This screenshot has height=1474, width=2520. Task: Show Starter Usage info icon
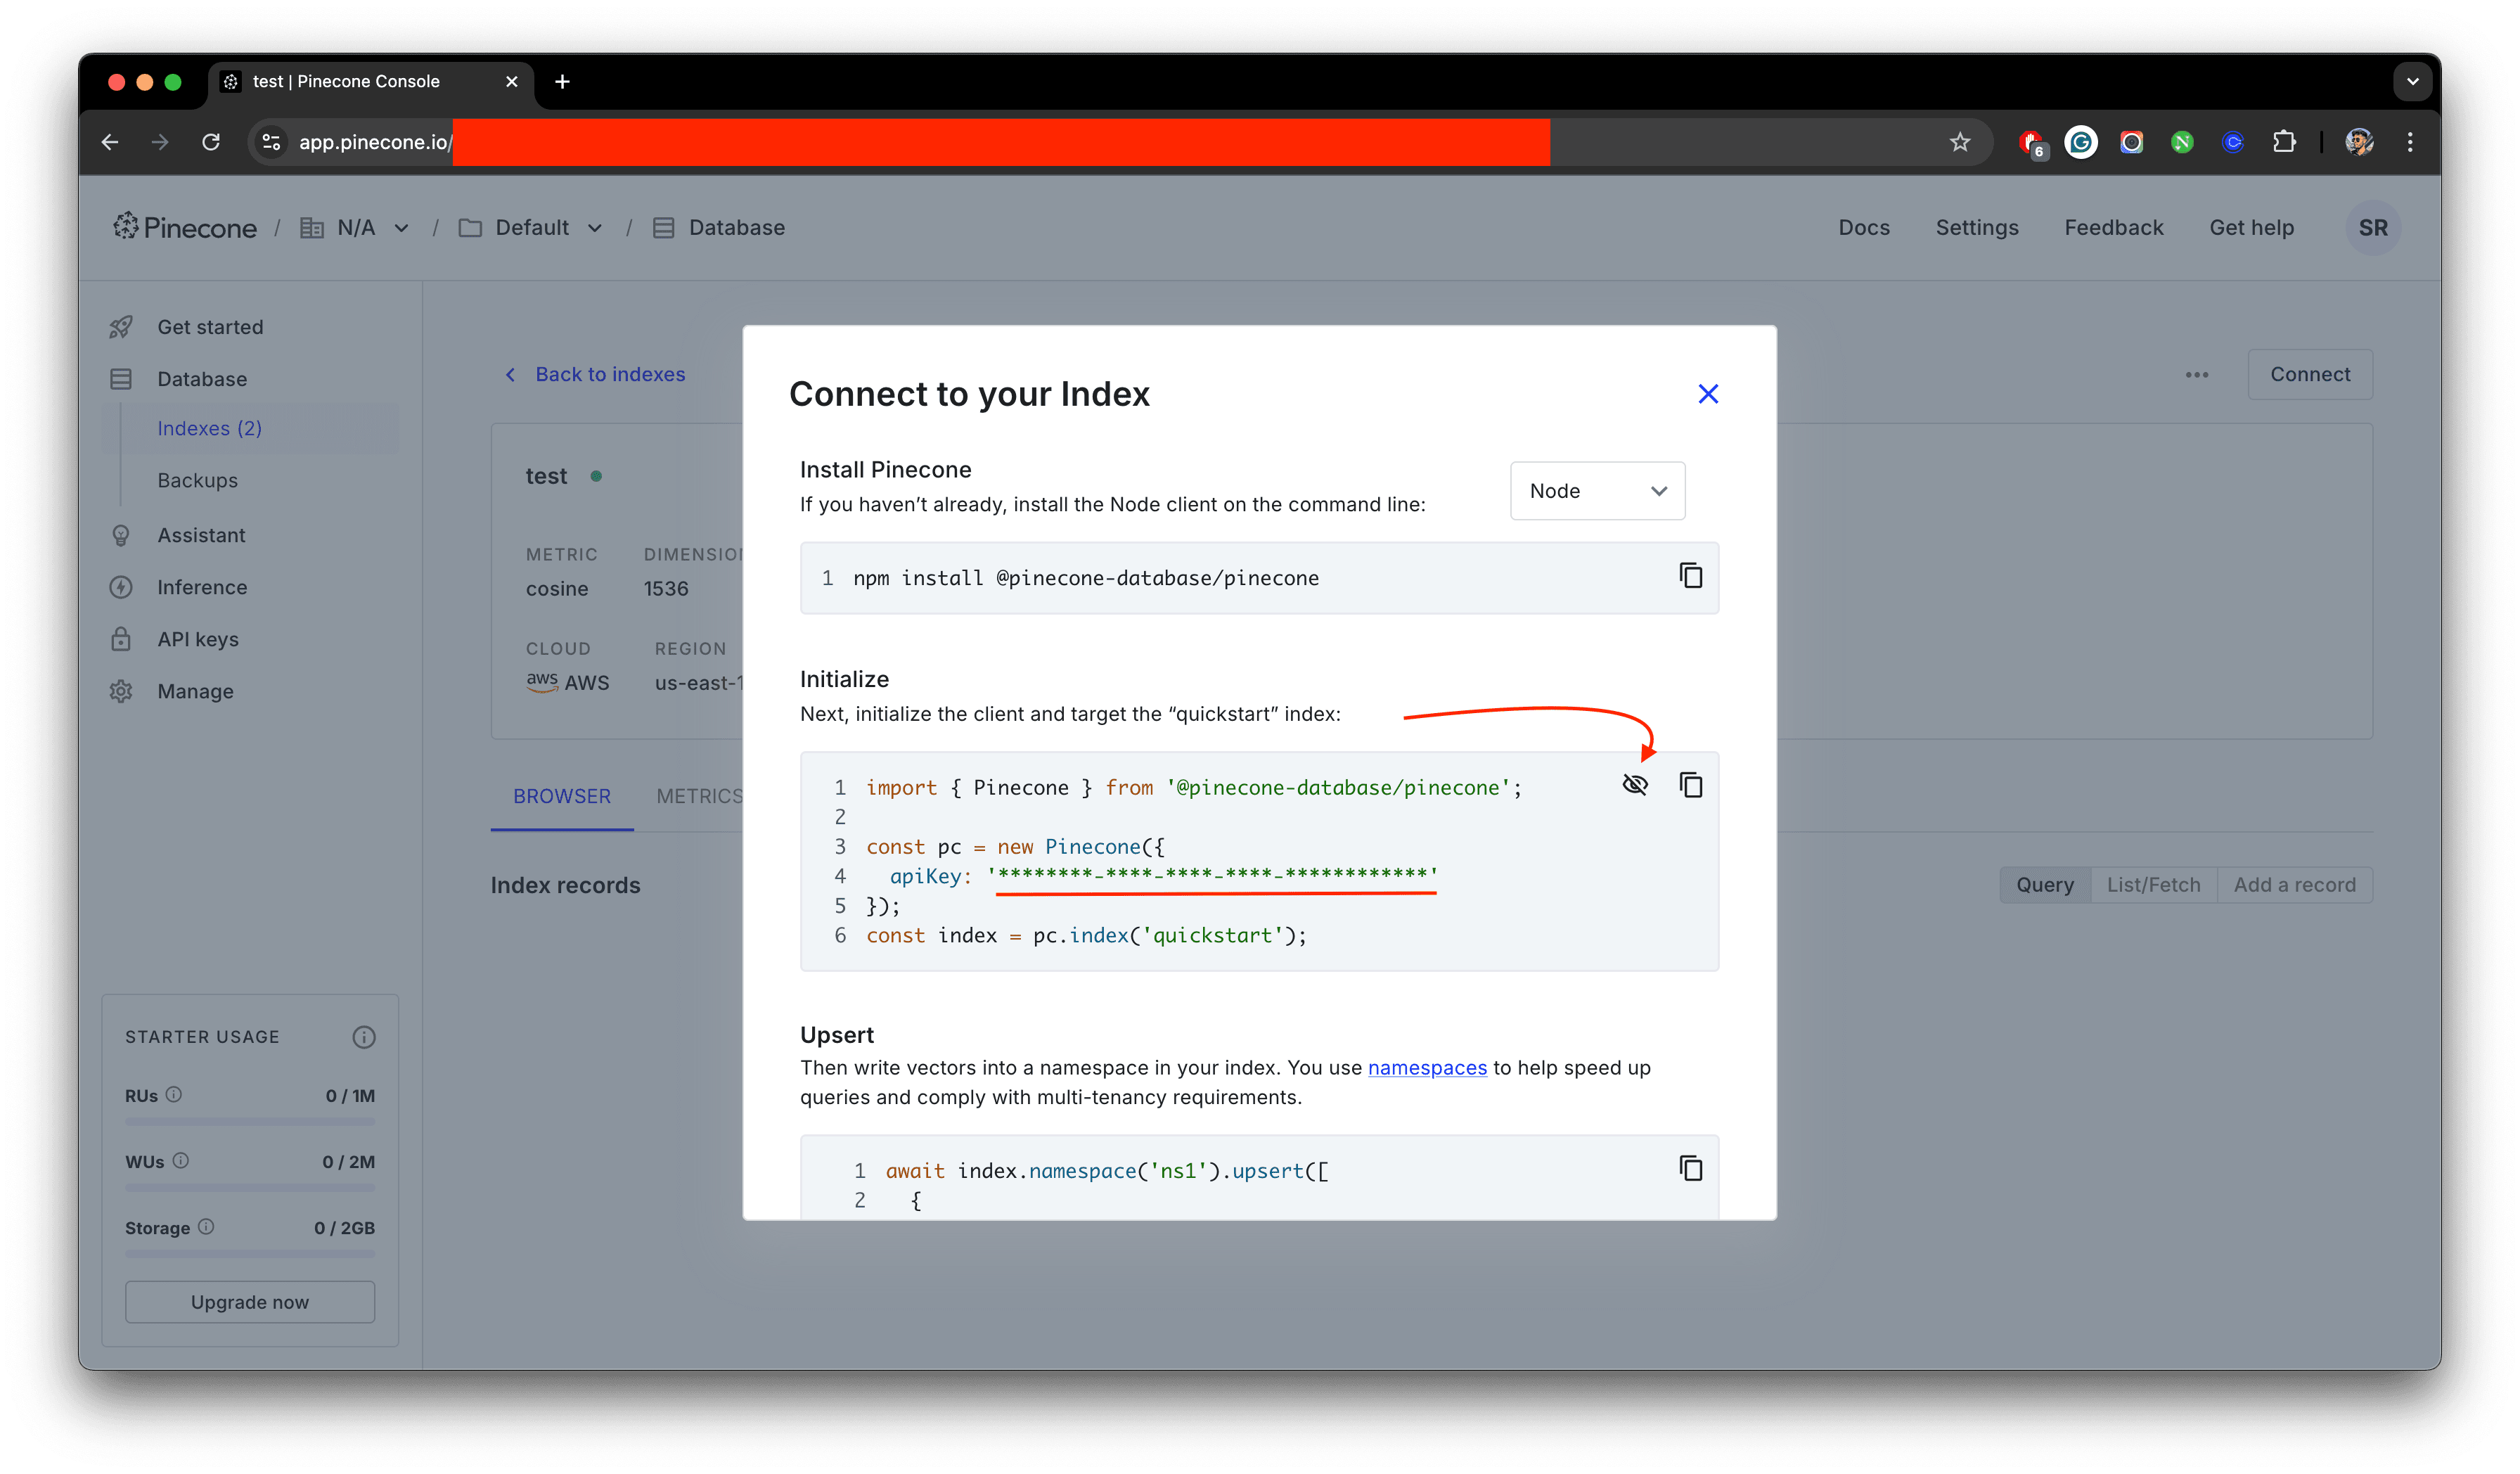pyautogui.click(x=364, y=1038)
